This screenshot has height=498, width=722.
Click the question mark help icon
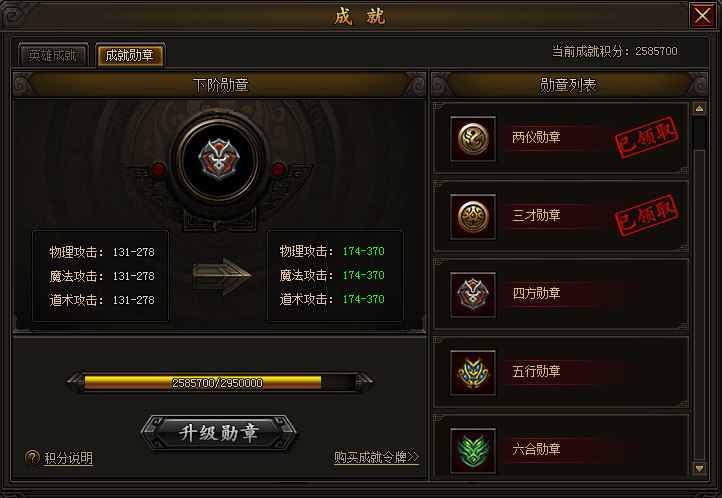pos(32,457)
